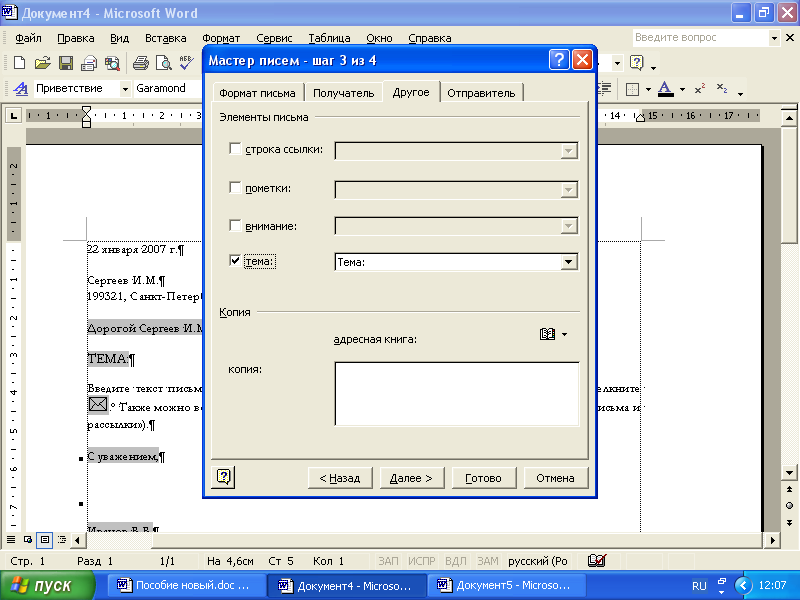Uncheck the 'тема' checkbox

[235, 261]
